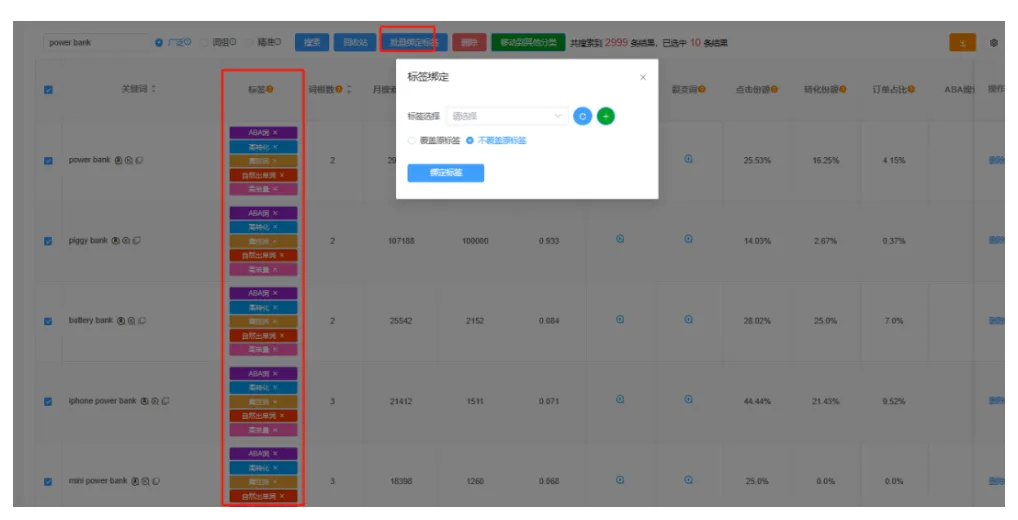Viewport: 1018px width, 520px height.
Task: Click the 44.44% click share value
Action: pos(757,402)
